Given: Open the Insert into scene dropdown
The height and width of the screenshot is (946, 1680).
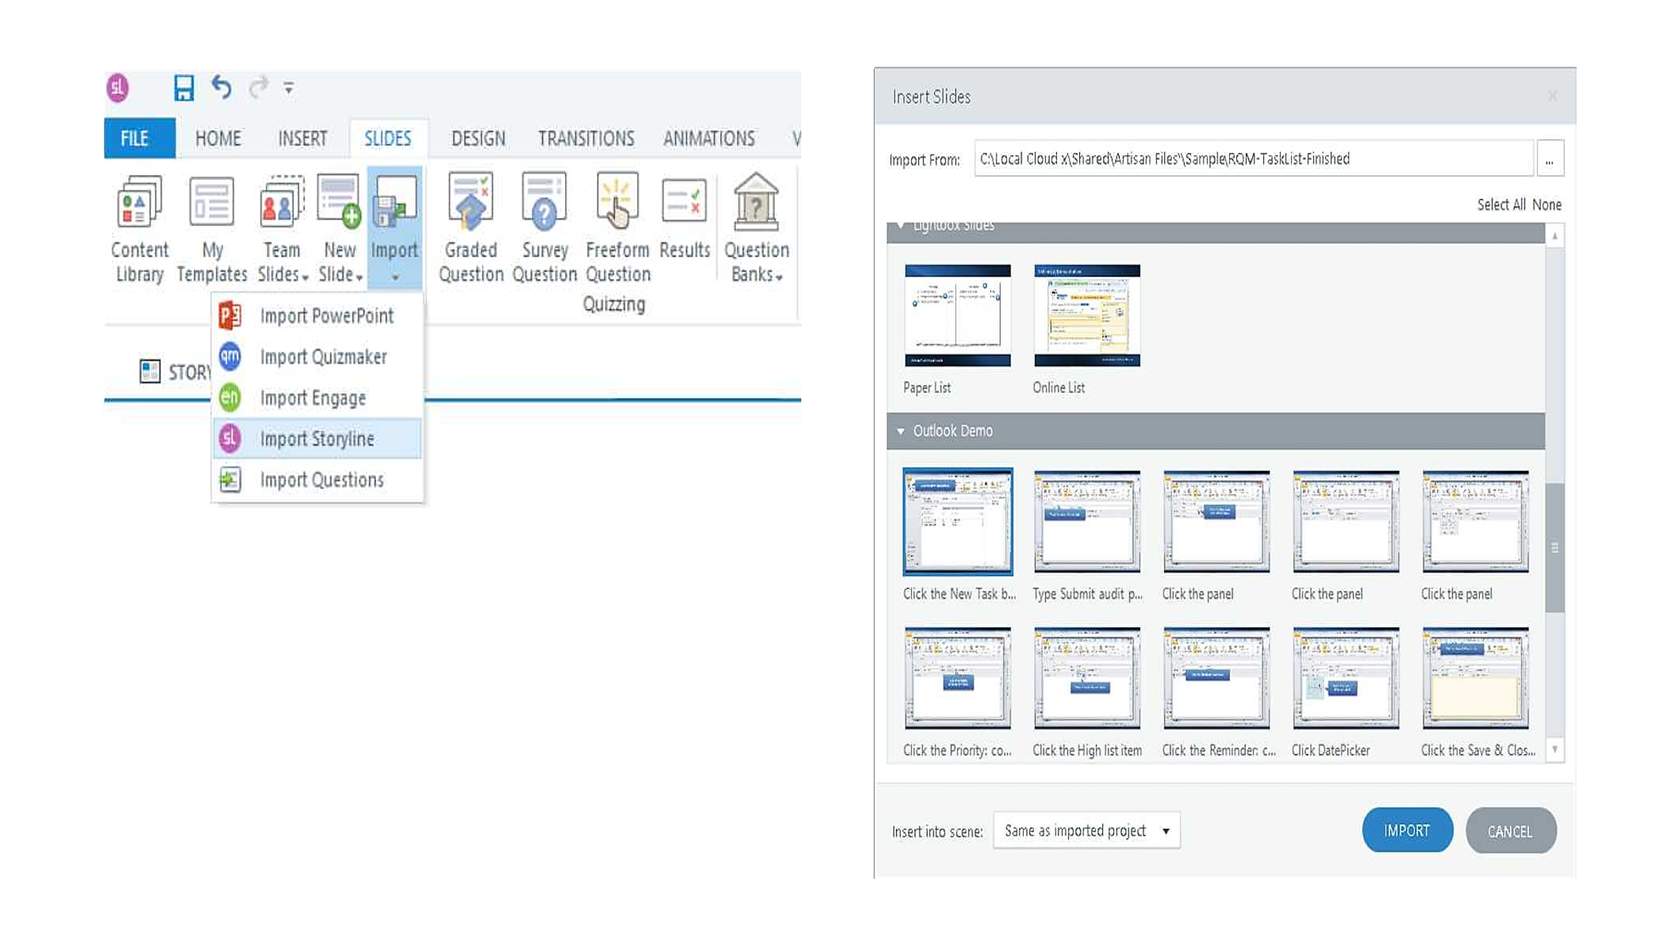Looking at the screenshot, I should point(1087,831).
